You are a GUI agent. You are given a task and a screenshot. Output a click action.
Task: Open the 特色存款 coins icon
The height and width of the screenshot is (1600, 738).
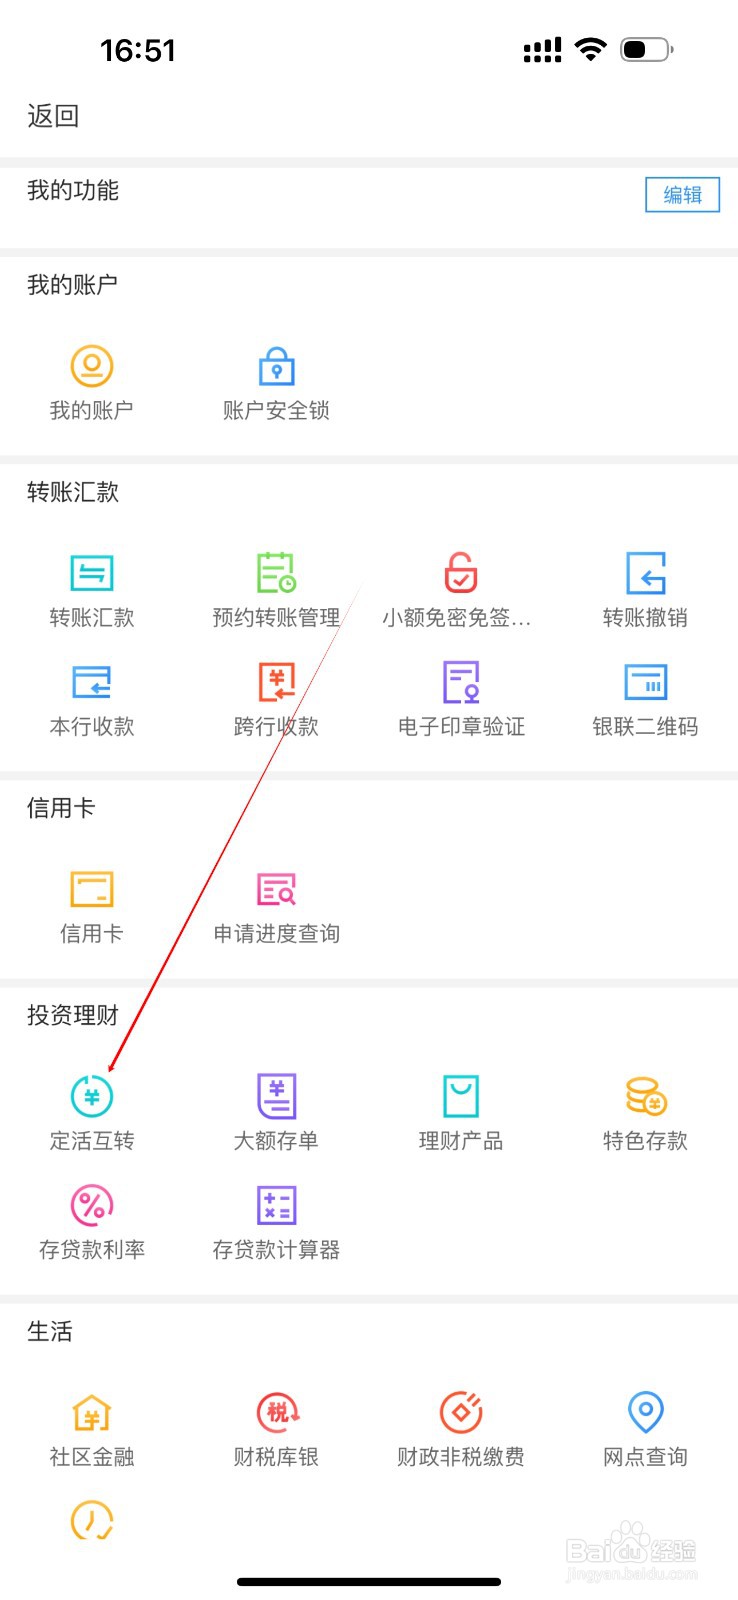tap(646, 1096)
